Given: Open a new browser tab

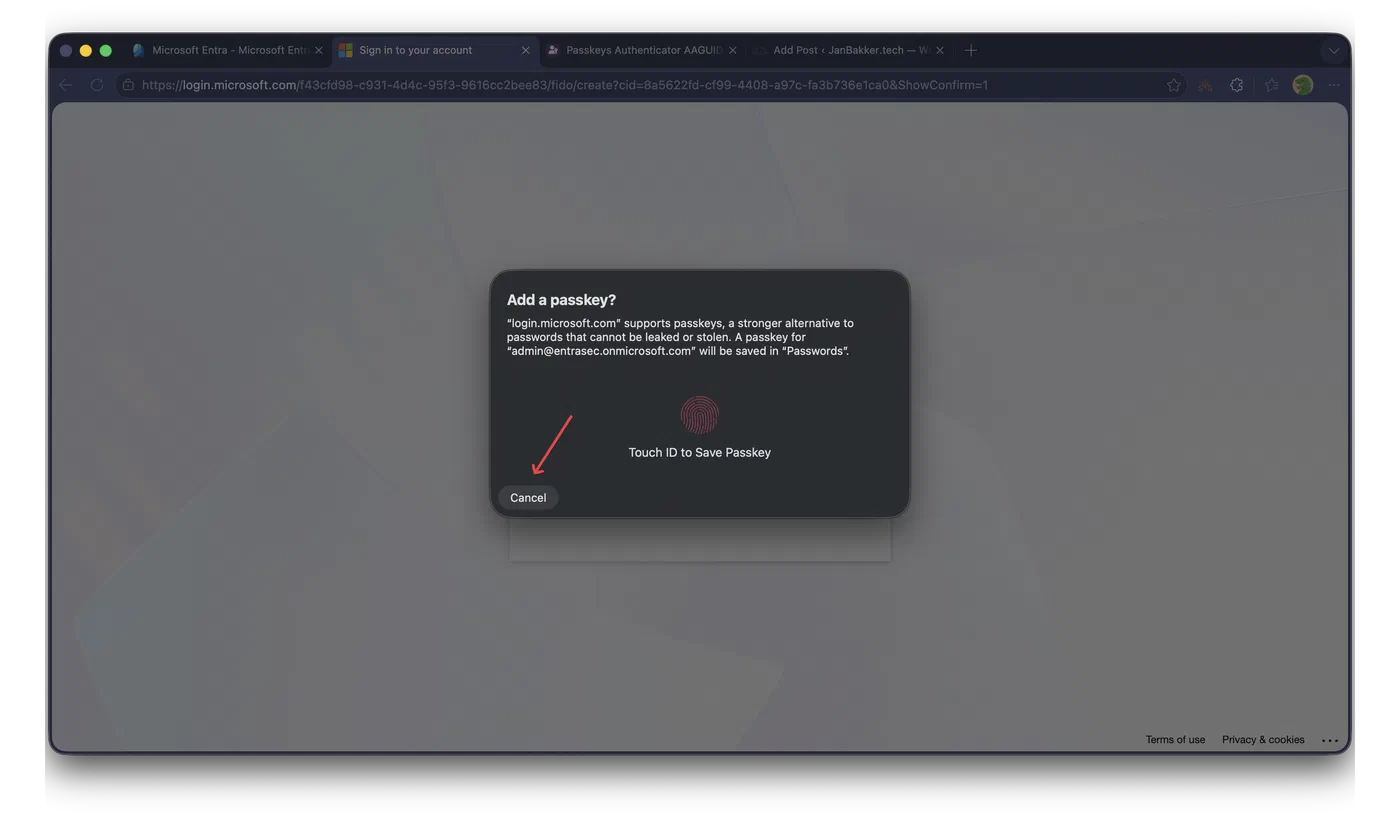Looking at the screenshot, I should click(970, 50).
